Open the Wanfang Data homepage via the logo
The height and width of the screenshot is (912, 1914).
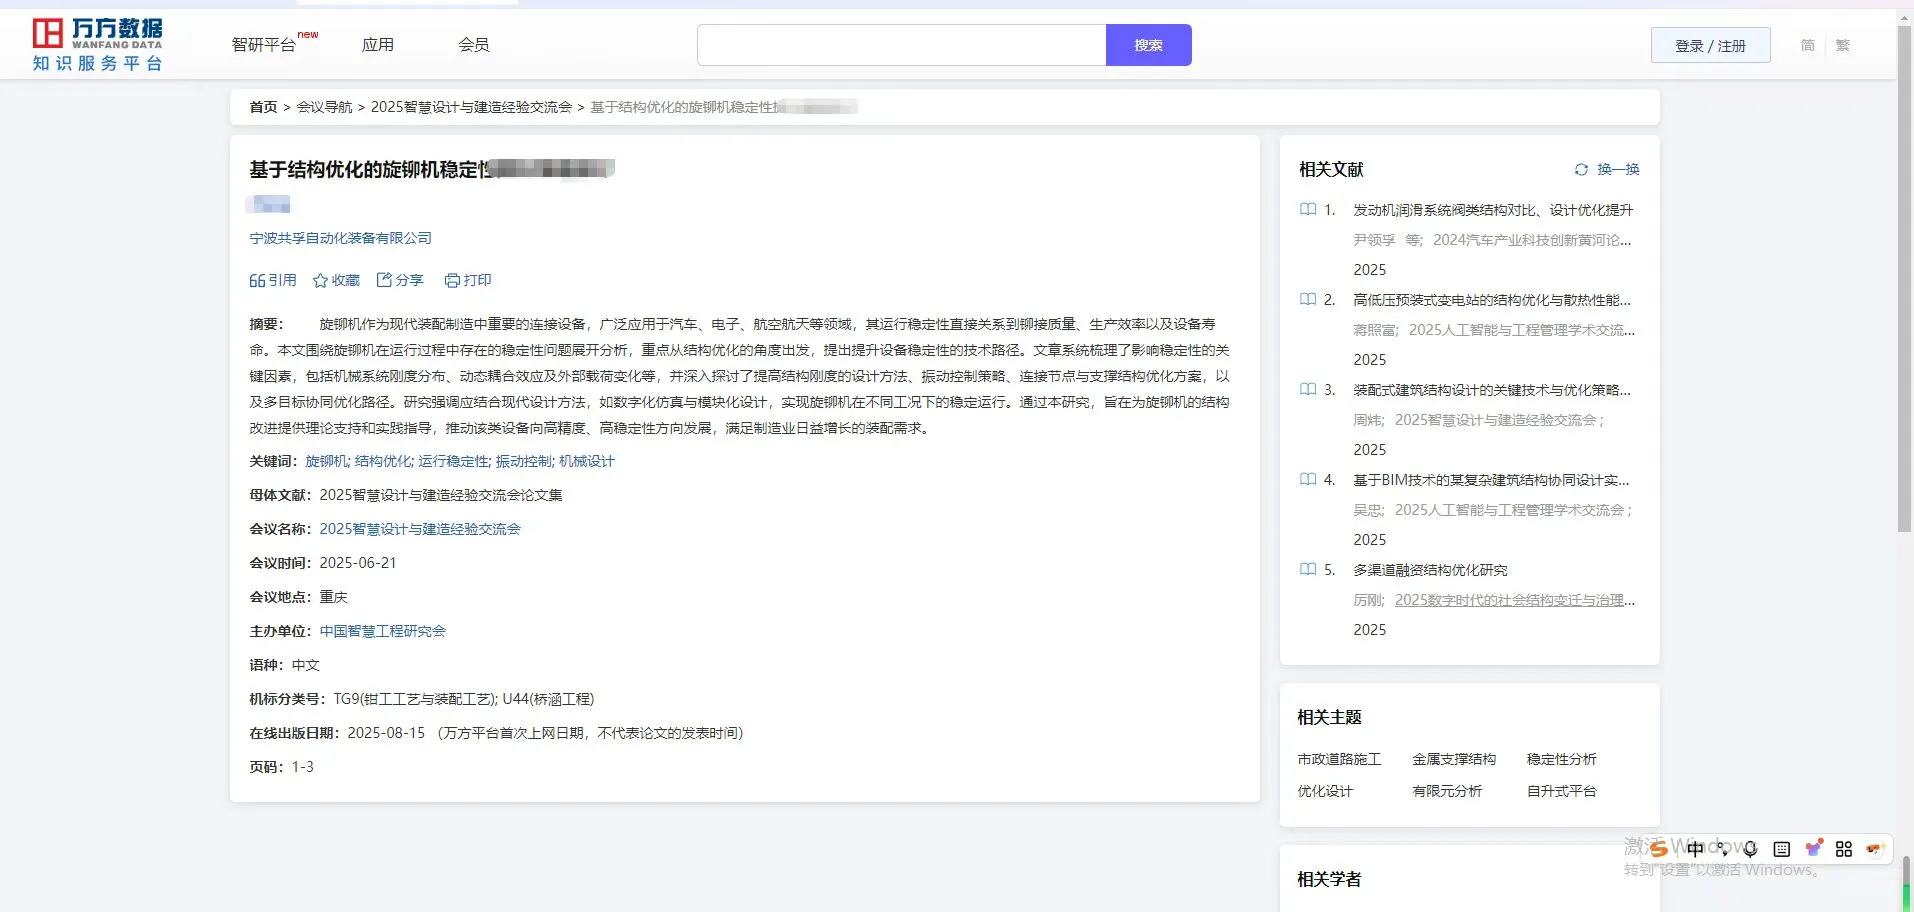pos(96,43)
